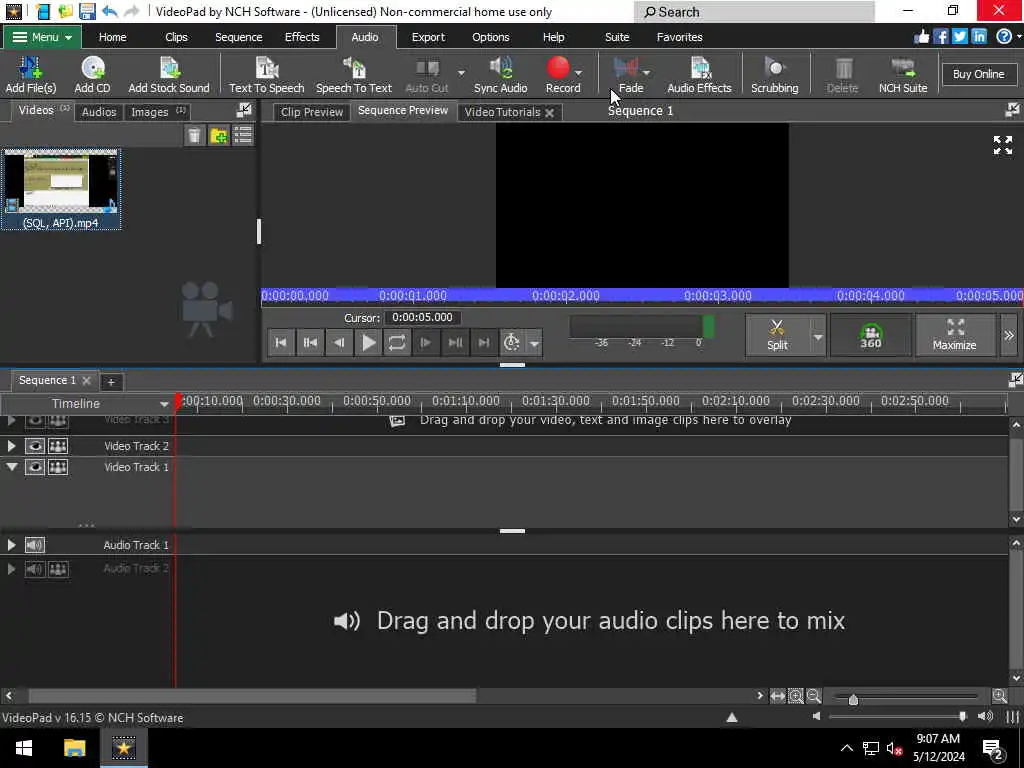Viewport: 1024px width, 768px height.
Task: Open the Split options dropdown arrow
Action: click(818, 337)
